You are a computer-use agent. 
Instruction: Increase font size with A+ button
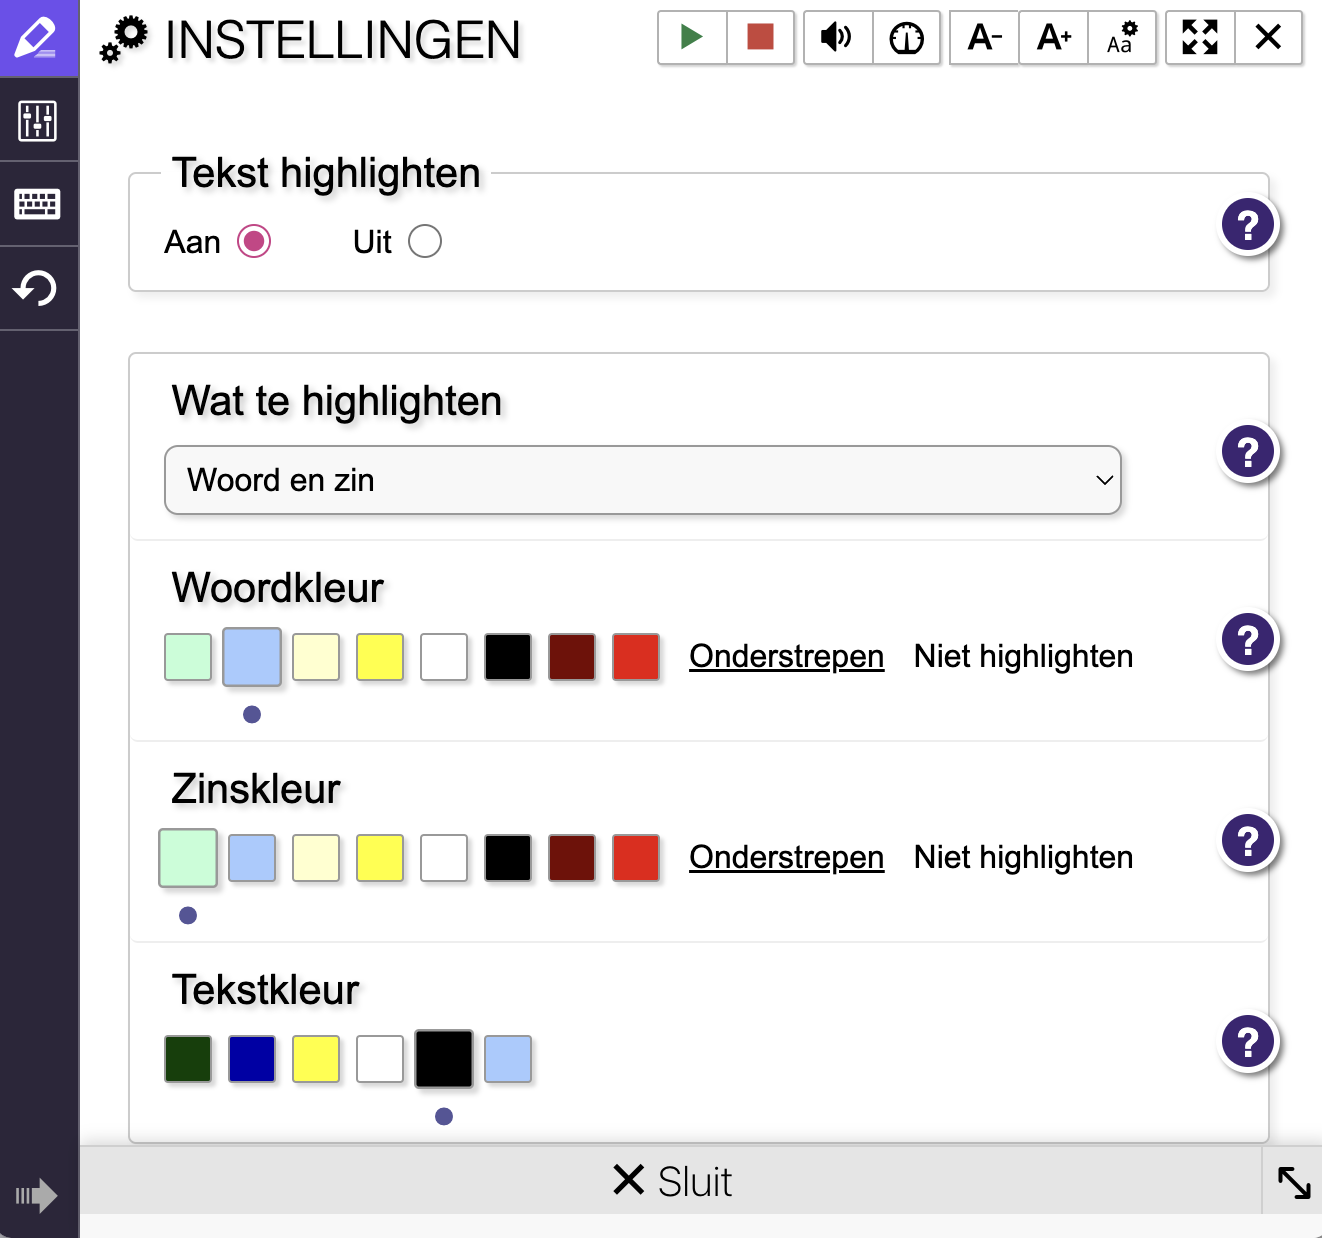click(x=1053, y=38)
